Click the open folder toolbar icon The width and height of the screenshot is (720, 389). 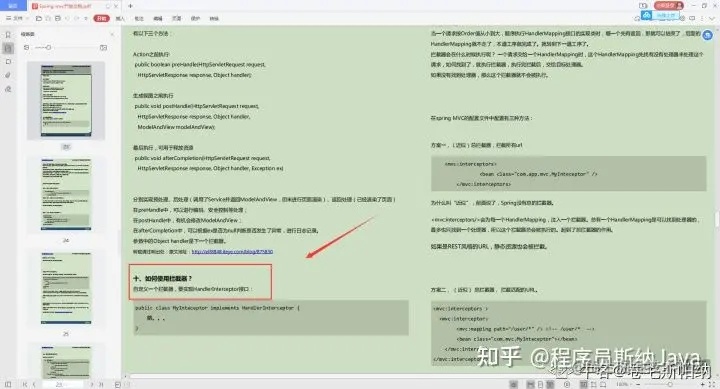click(39, 18)
